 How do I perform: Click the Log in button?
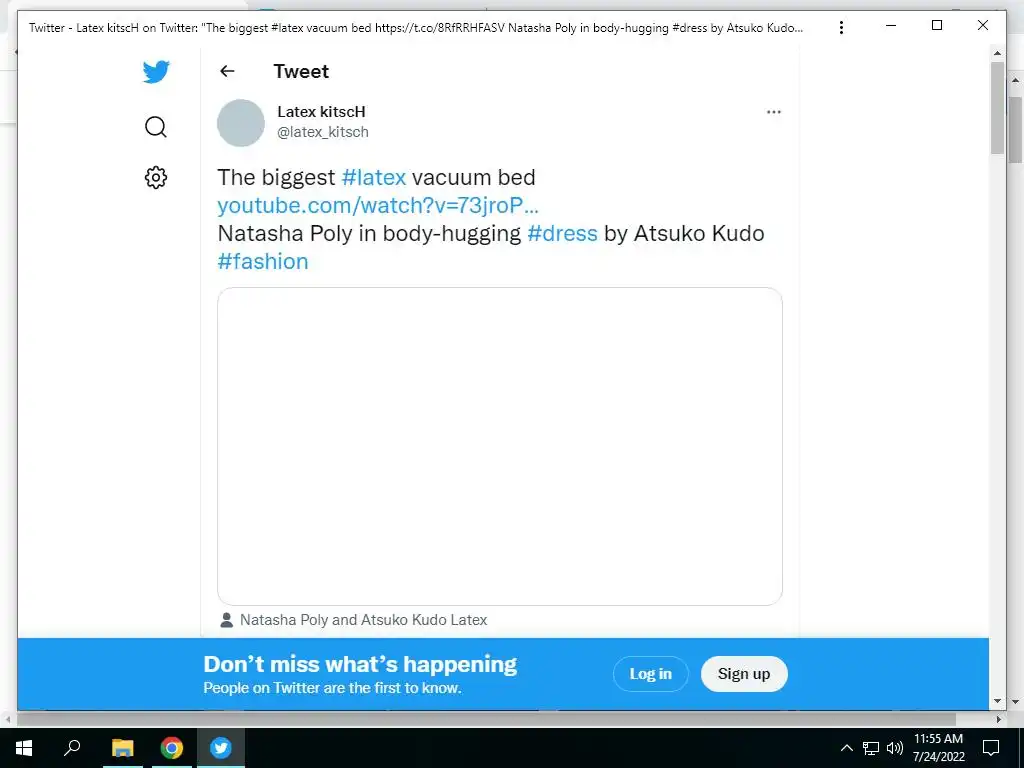650,674
